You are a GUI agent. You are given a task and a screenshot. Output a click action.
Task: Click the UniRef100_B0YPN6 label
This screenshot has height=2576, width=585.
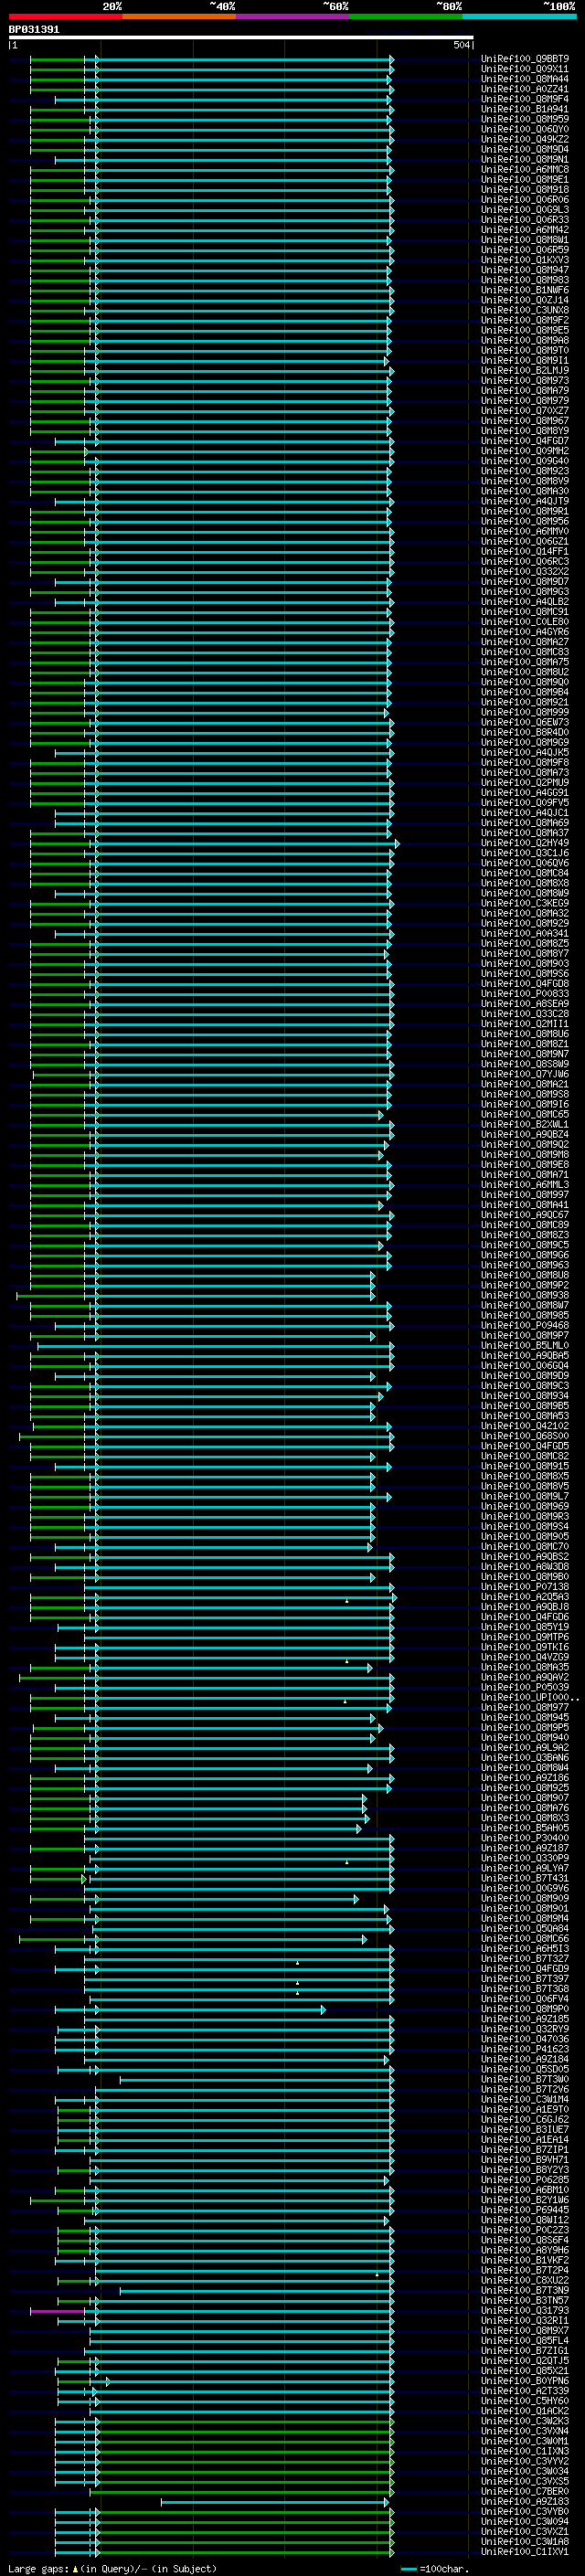coord(524,2381)
